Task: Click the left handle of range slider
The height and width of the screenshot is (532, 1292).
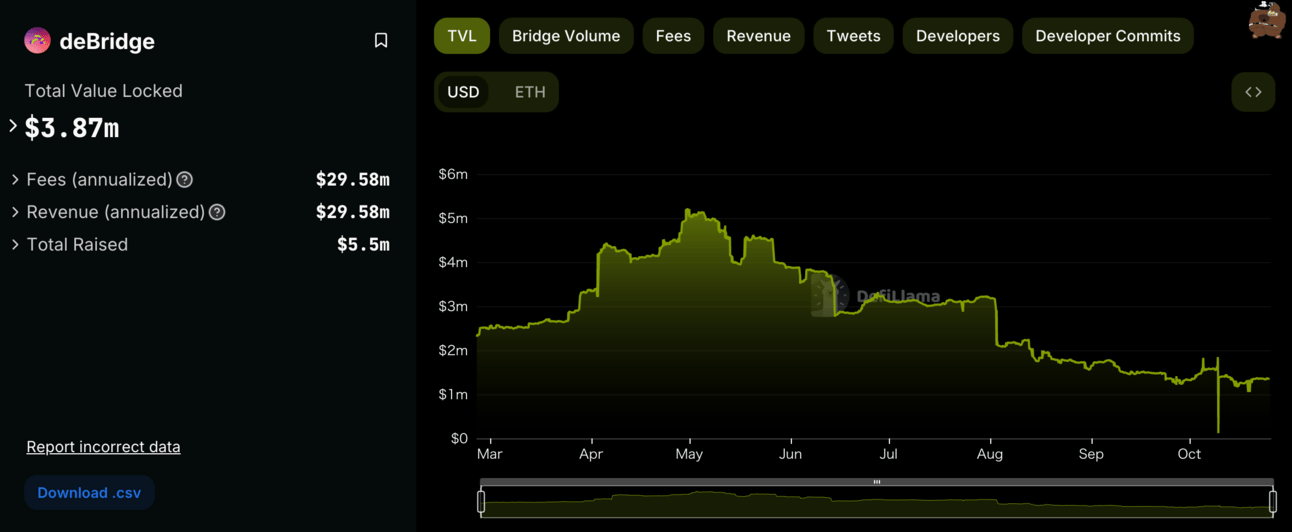Action: click(x=481, y=501)
